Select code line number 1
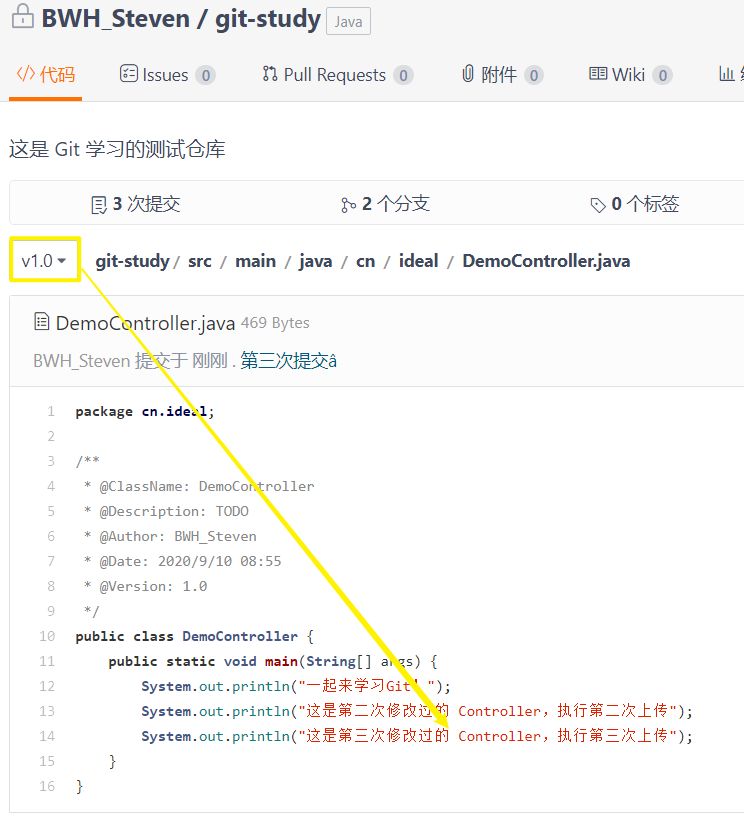 click(x=51, y=411)
